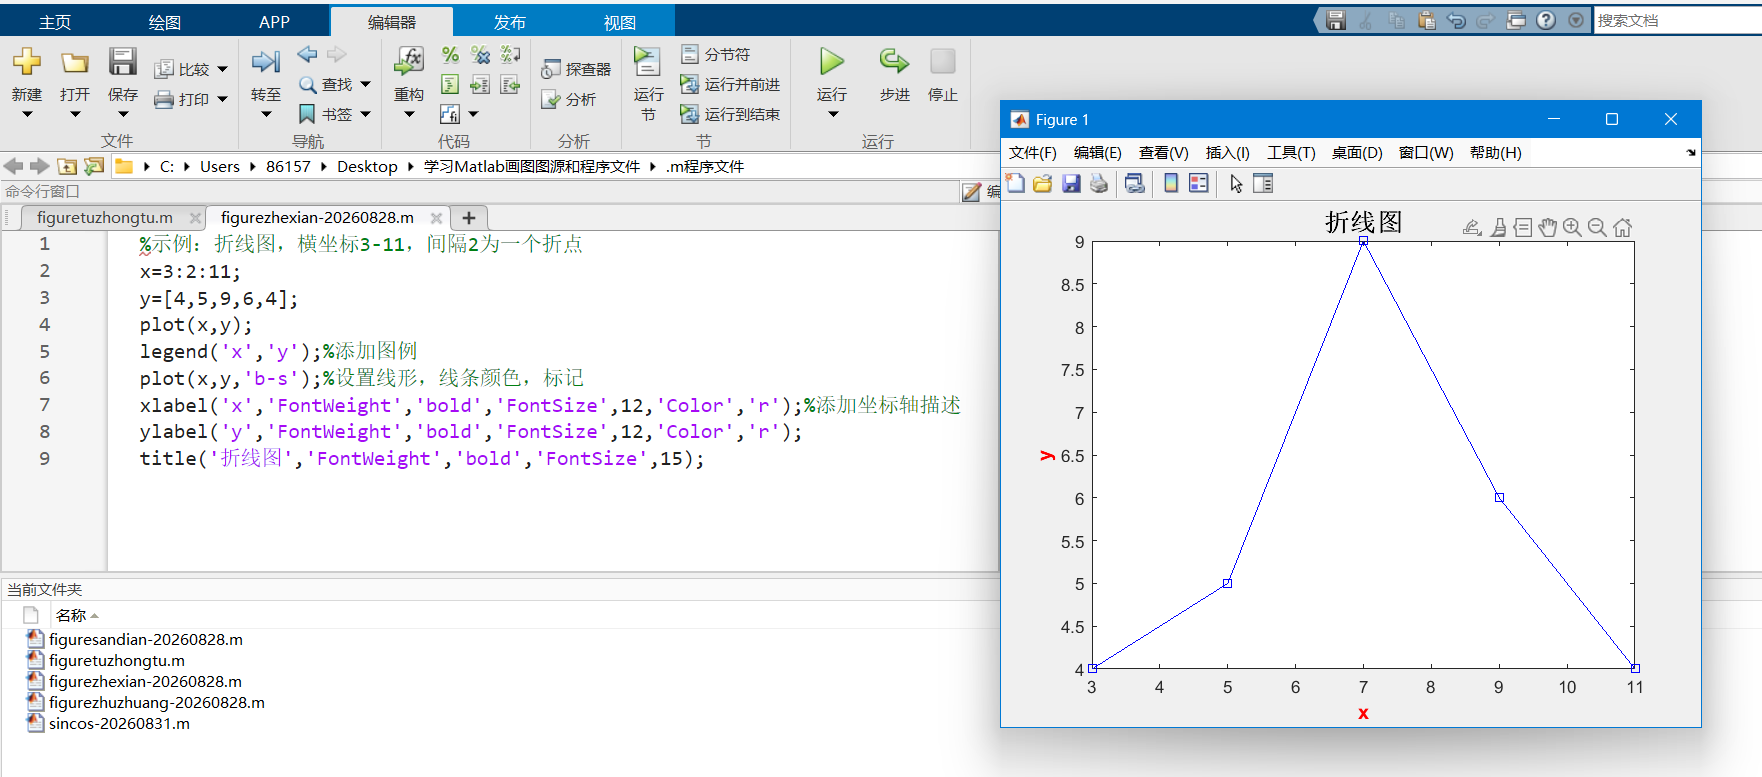Select sincos-20260831.m in the current folder list

[x=119, y=723]
